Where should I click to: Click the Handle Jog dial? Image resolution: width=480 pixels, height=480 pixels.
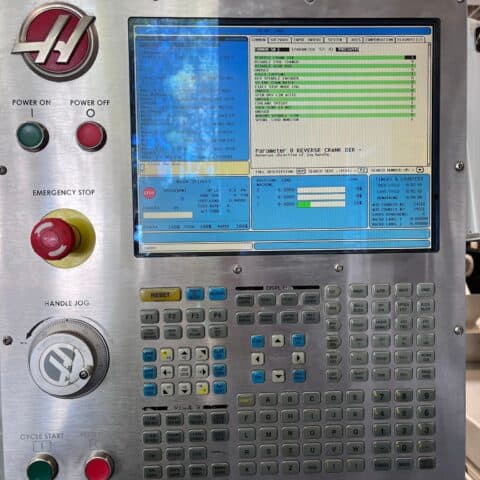(x=69, y=358)
